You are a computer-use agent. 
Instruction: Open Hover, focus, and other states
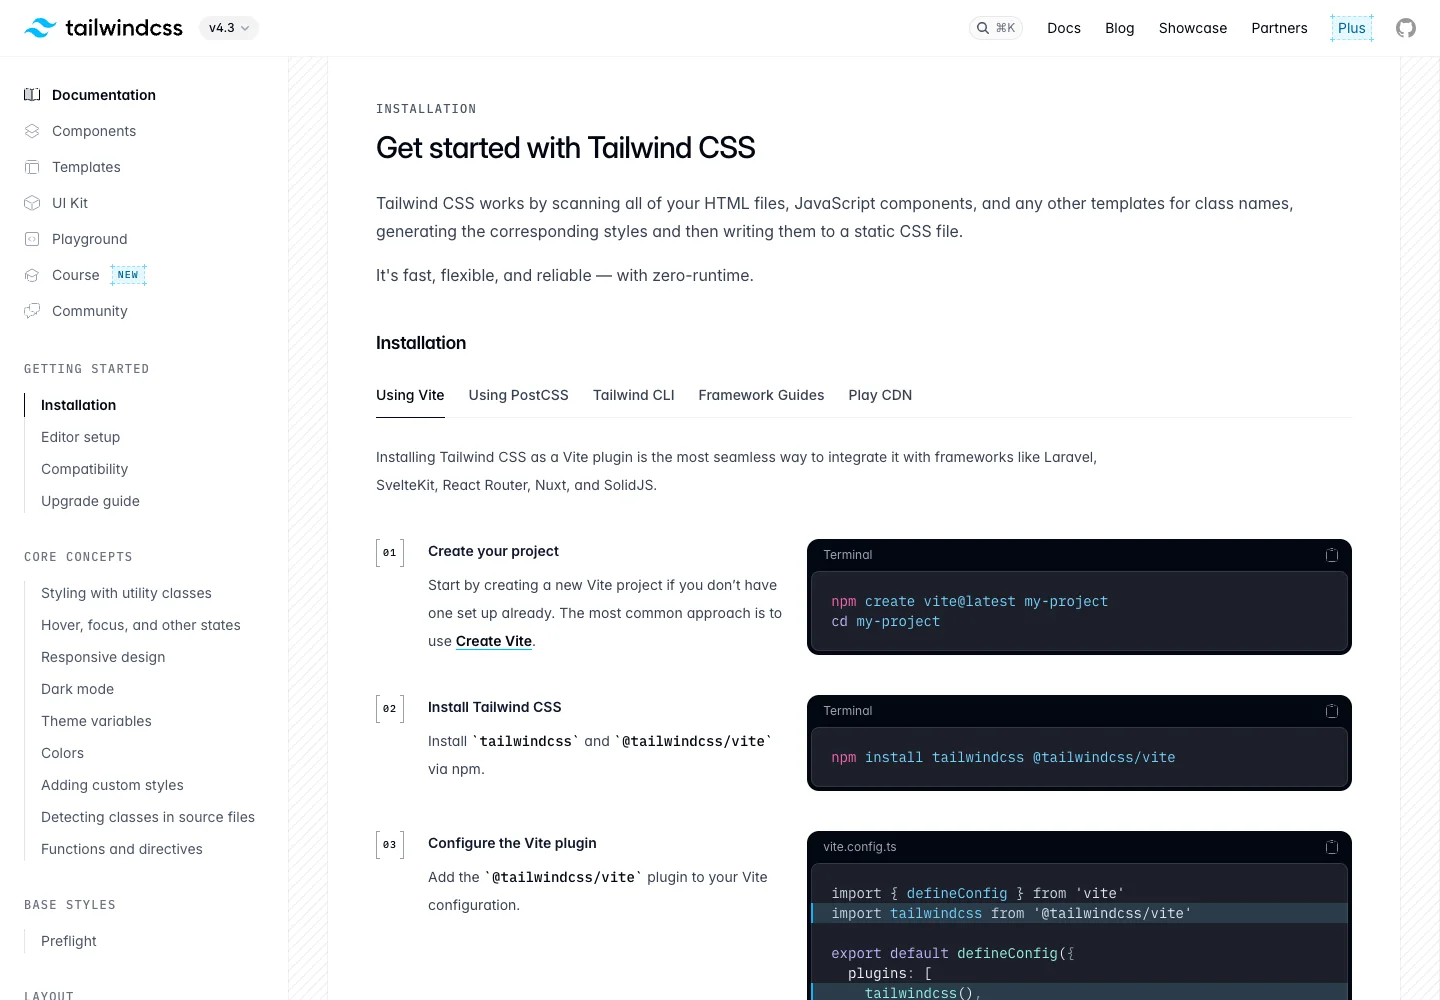(141, 625)
